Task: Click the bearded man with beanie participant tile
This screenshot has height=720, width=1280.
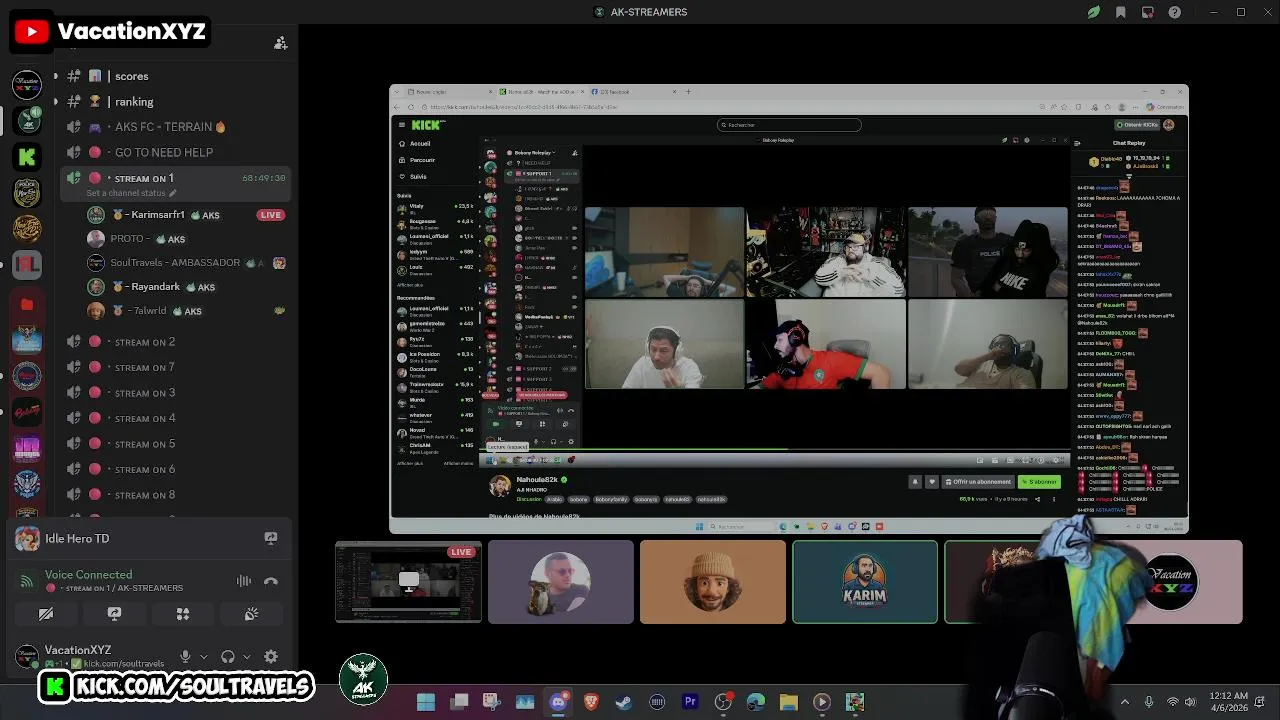Action: [712, 582]
